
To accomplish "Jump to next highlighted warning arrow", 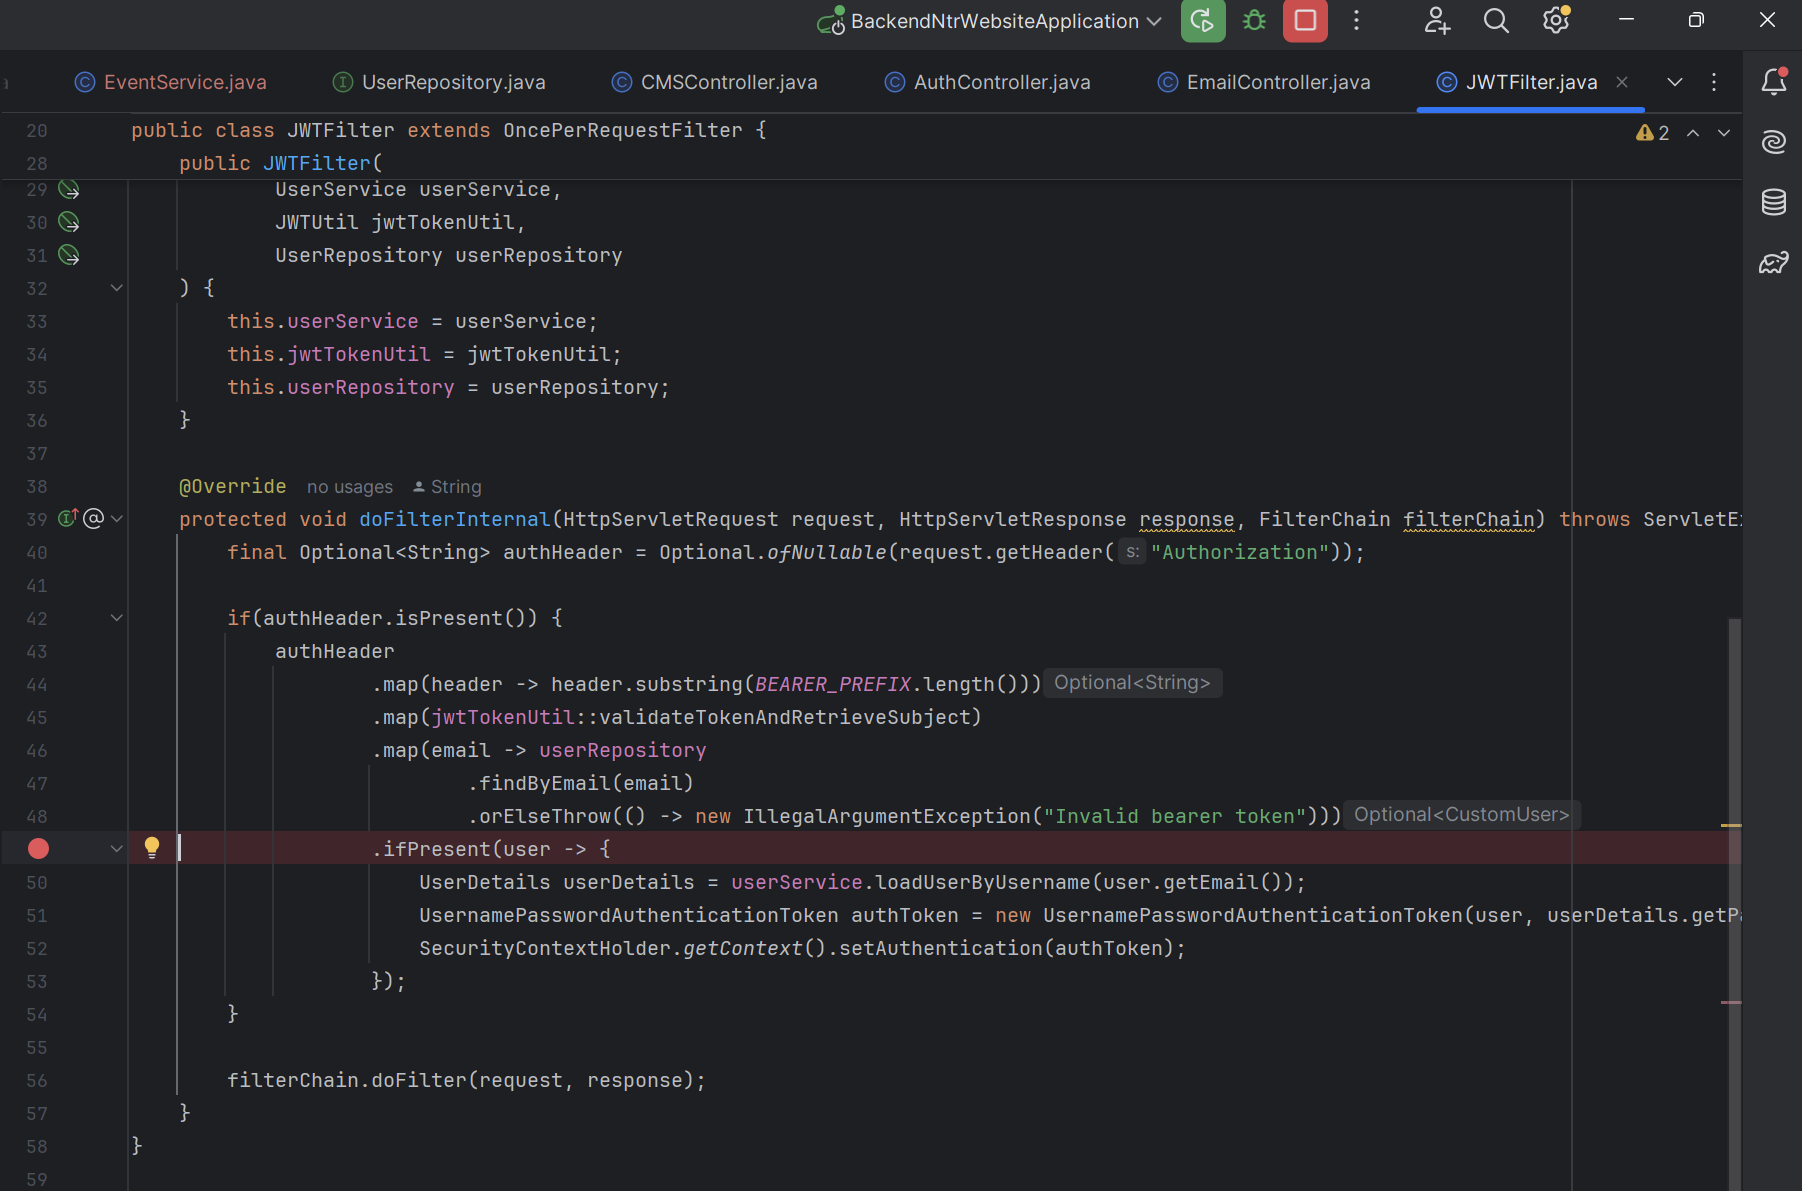I will point(1723,133).
